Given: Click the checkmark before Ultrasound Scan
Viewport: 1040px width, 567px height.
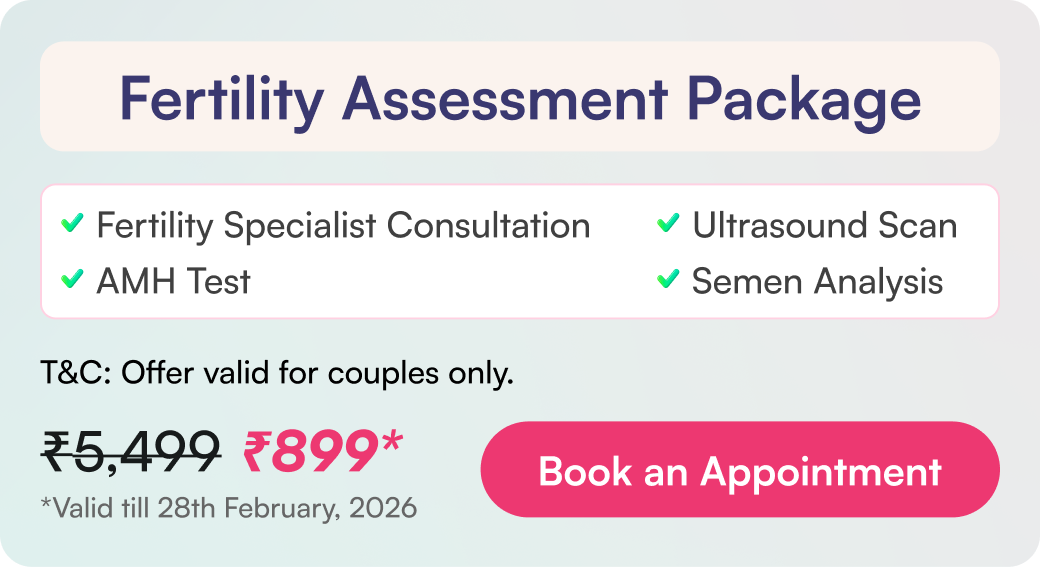Looking at the screenshot, I should pos(668,225).
